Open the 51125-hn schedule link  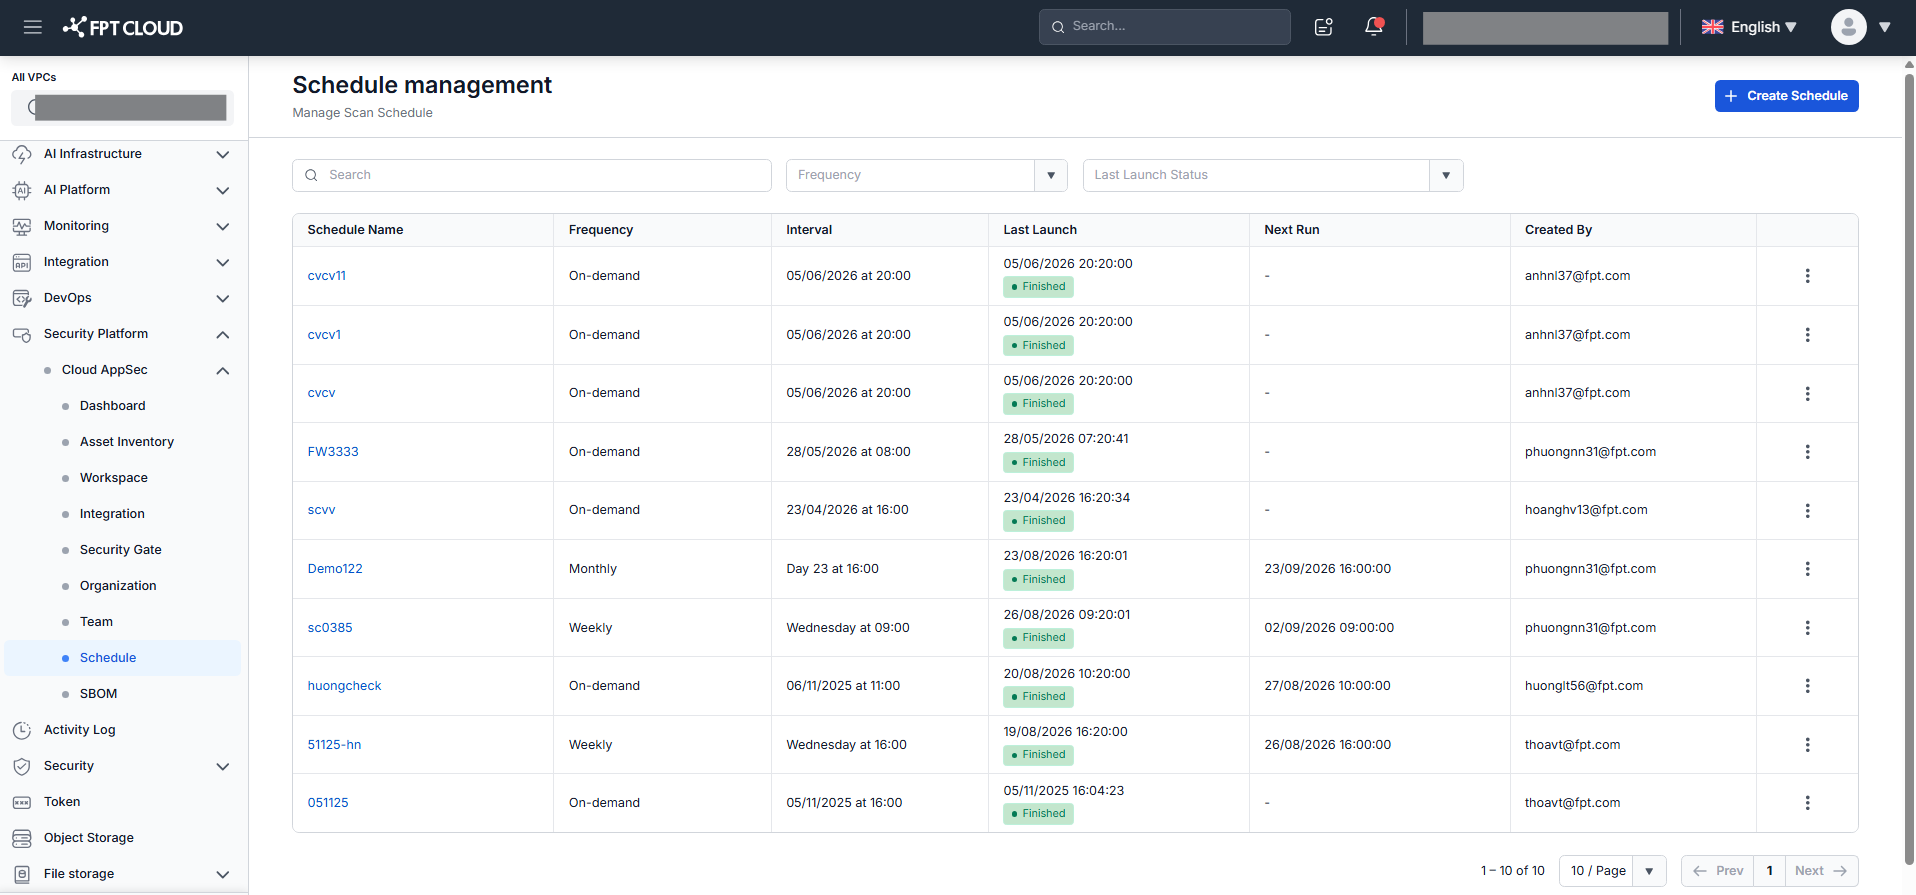(334, 745)
